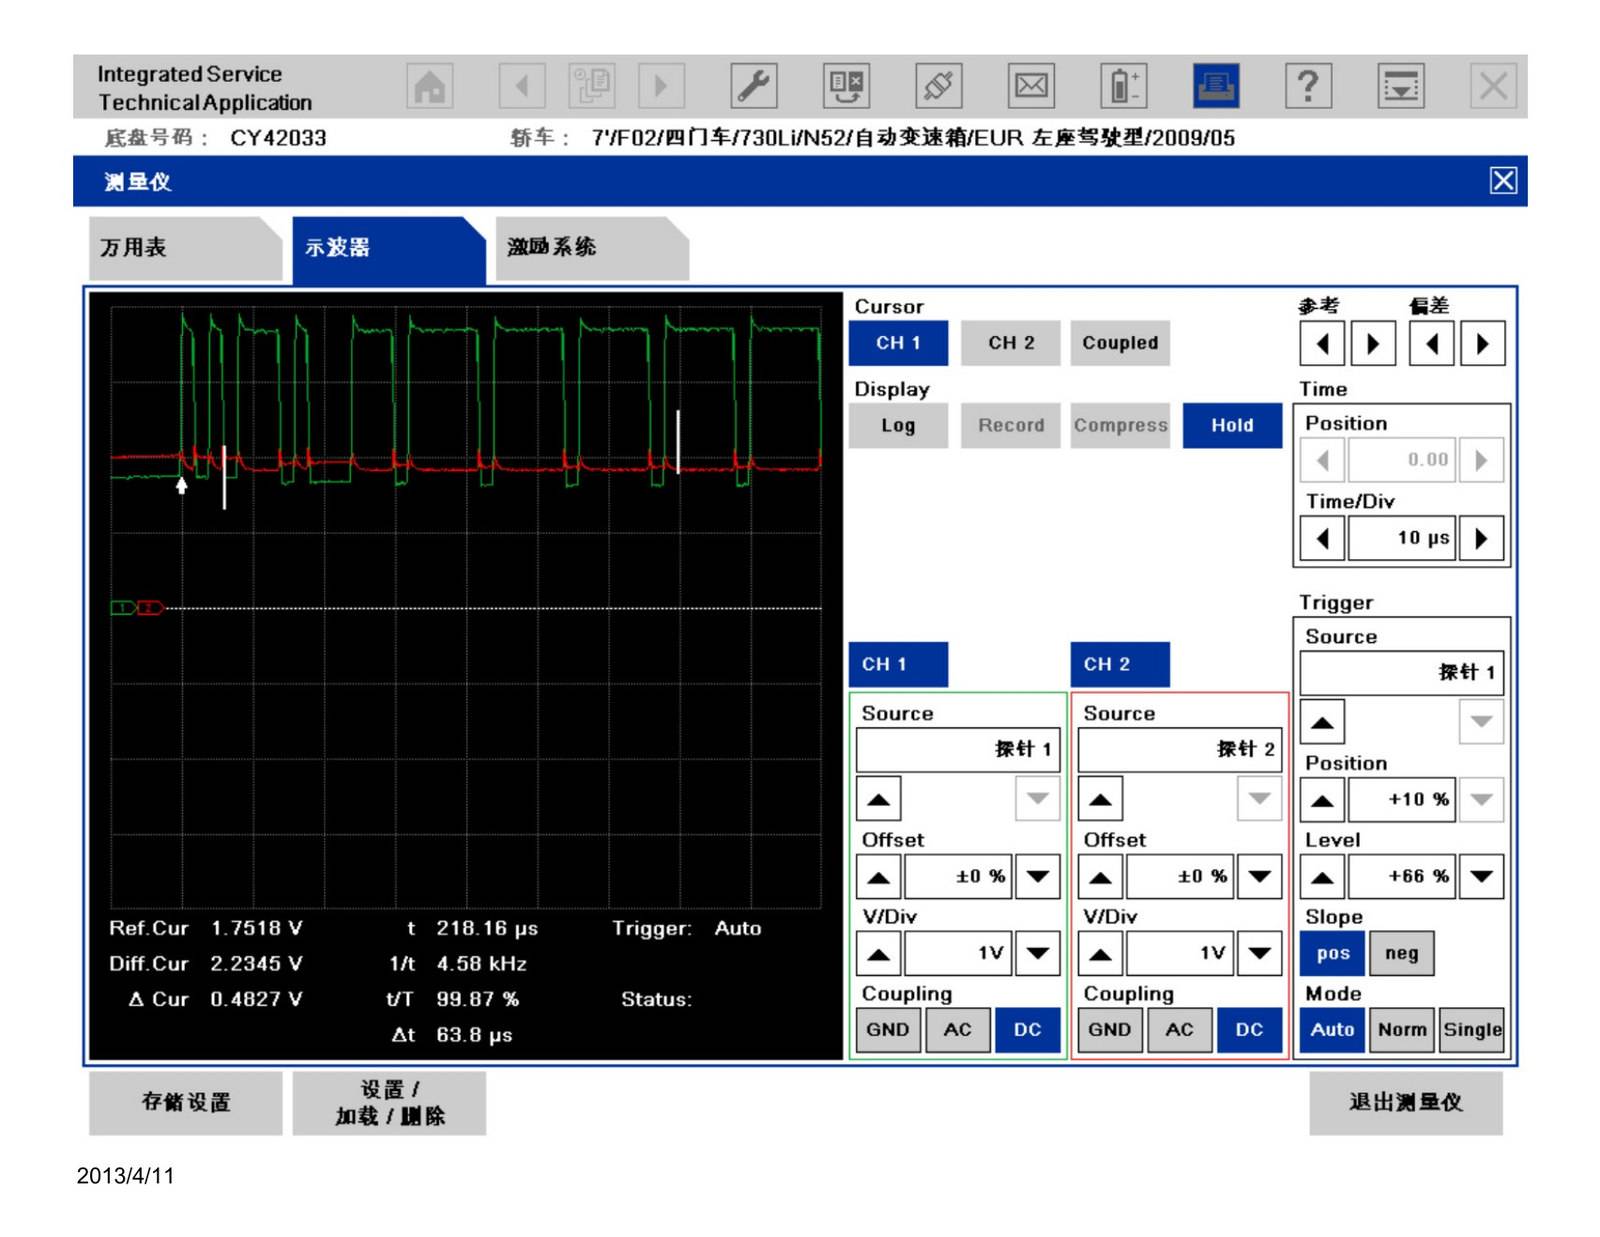Step CH 2 Source up arrow
The image size is (1600, 1237).
(1101, 799)
